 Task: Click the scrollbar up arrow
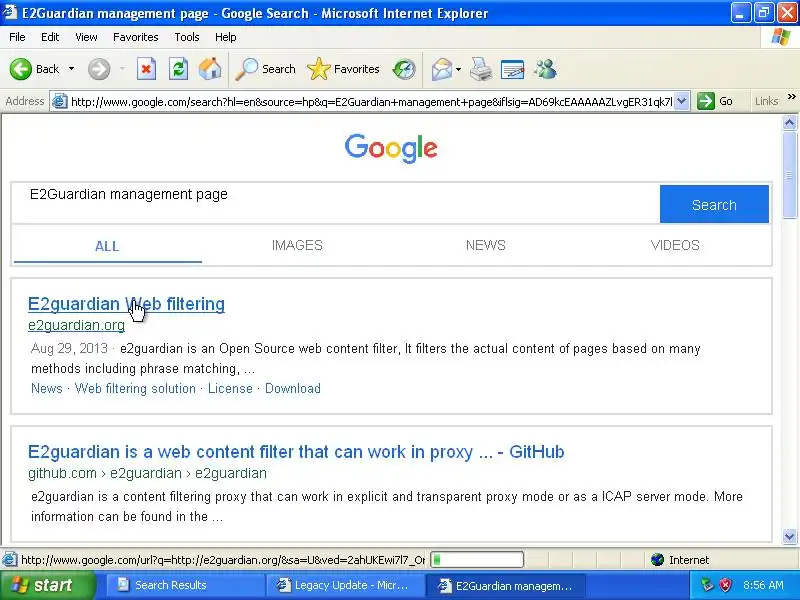pyautogui.click(x=789, y=123)
